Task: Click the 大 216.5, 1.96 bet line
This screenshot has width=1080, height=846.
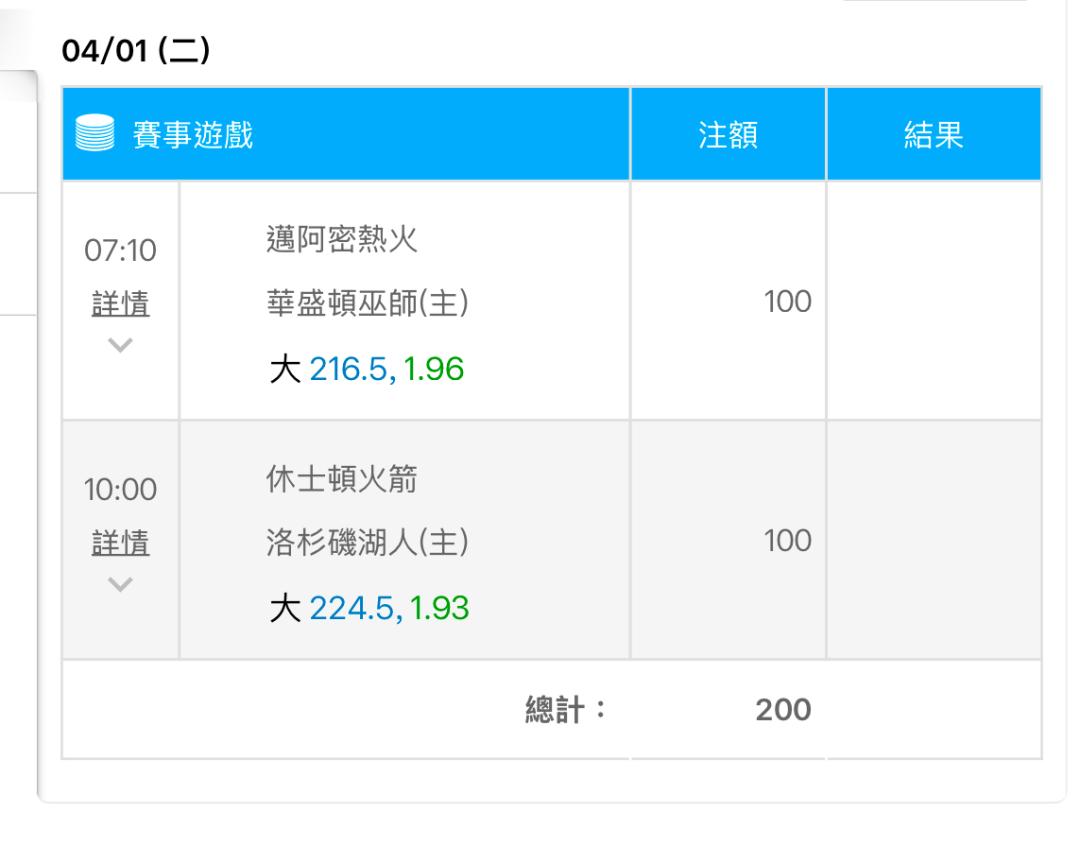Action: point(366,369)
